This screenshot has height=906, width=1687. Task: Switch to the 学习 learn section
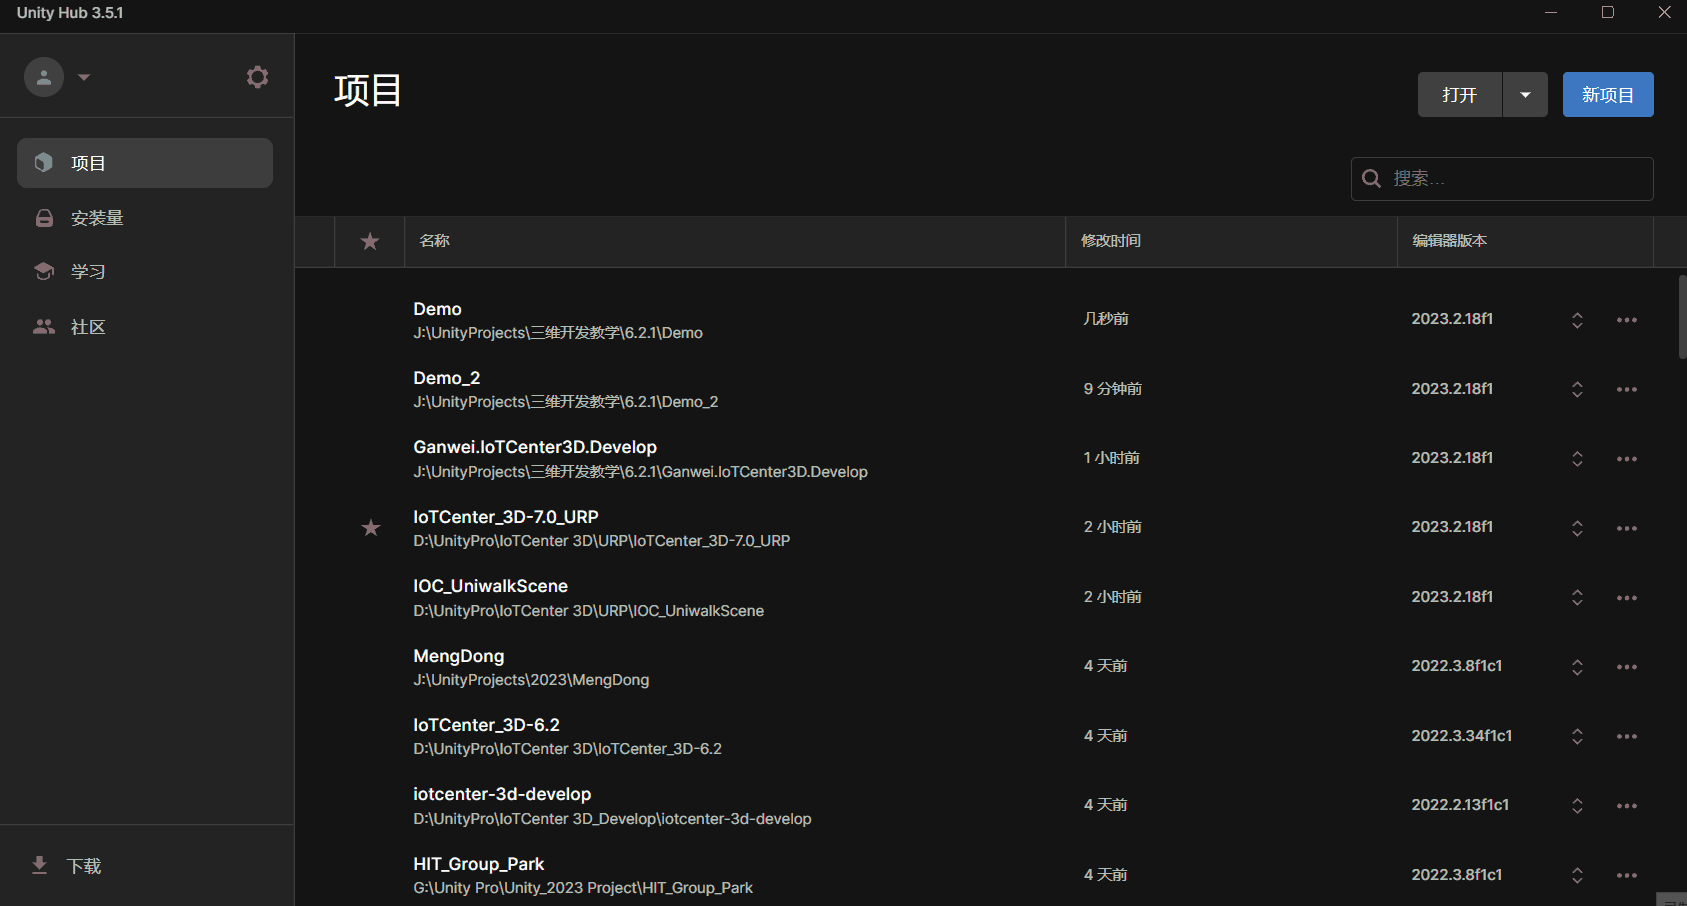coord(87,272)
